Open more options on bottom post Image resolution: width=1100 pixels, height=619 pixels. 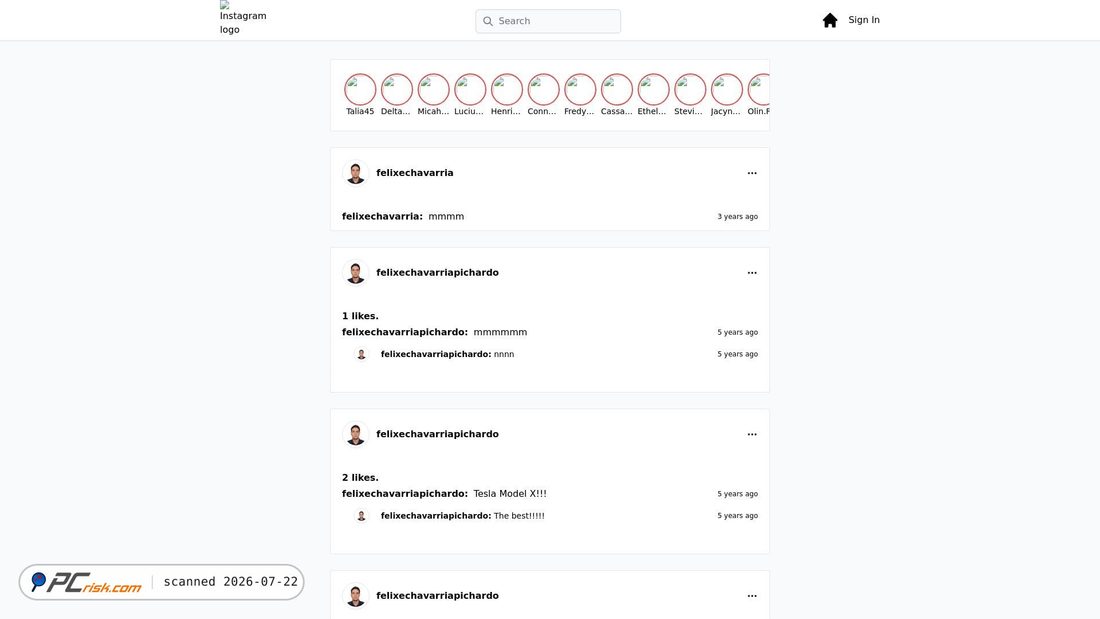click(x=752, y=595)
